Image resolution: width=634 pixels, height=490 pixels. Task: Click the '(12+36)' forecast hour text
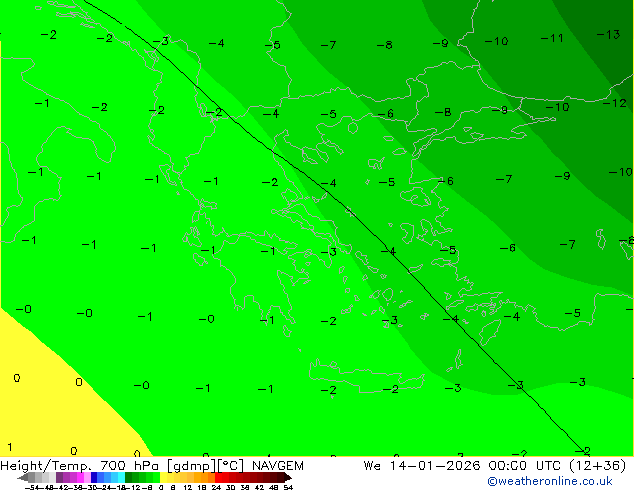coord(597,466)
